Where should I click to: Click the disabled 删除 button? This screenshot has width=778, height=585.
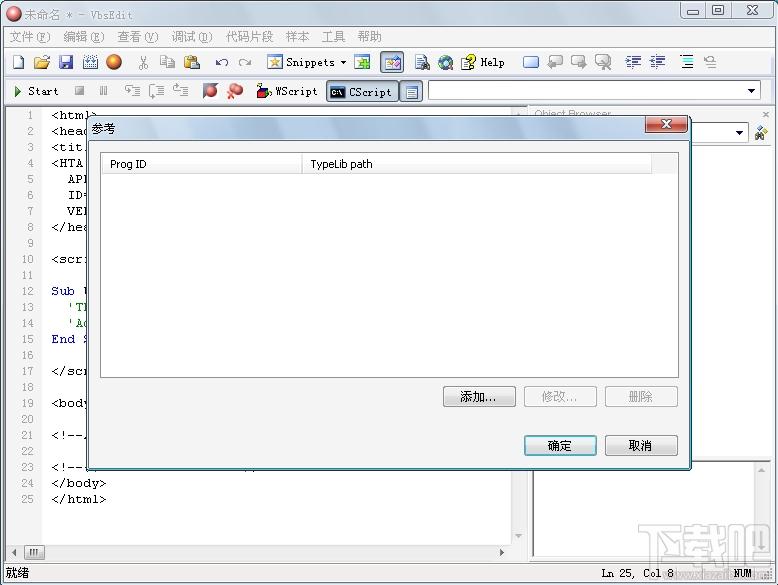click(641, 396)
